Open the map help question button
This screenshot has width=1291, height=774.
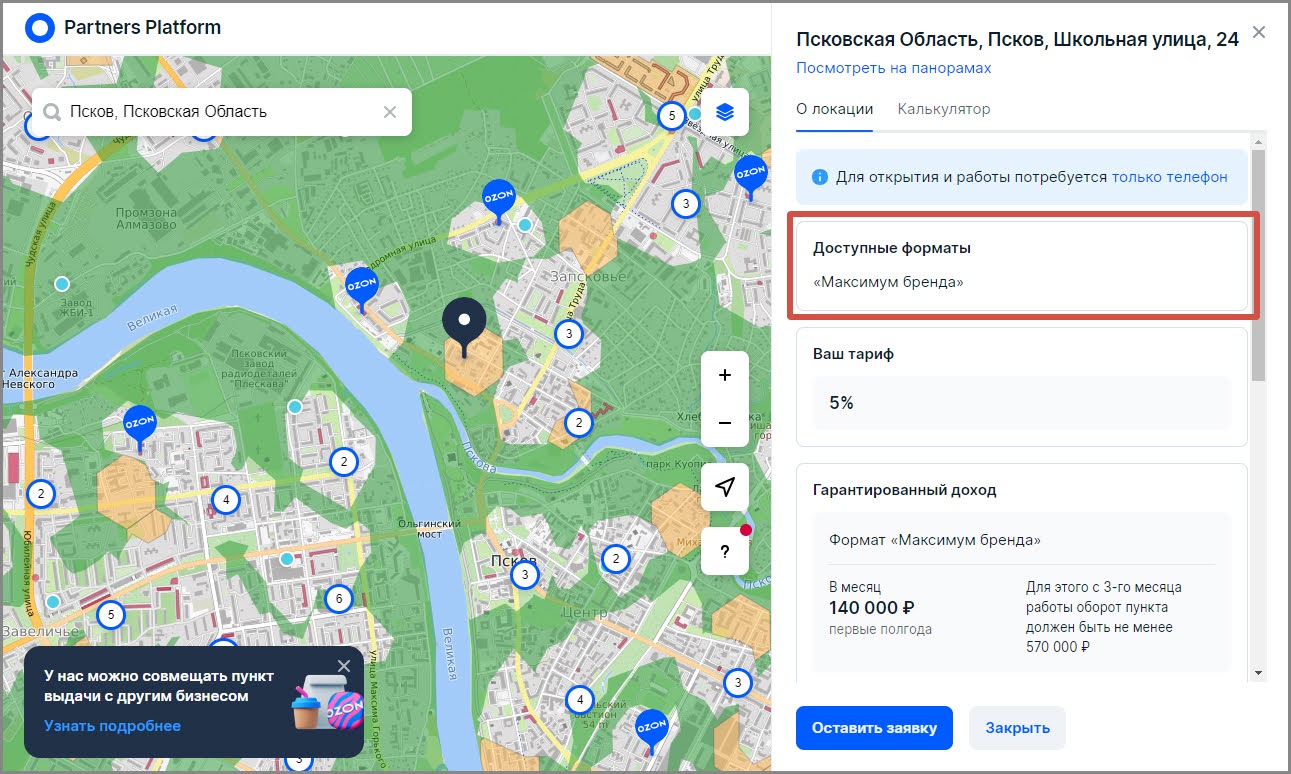(x=725, y=551)
